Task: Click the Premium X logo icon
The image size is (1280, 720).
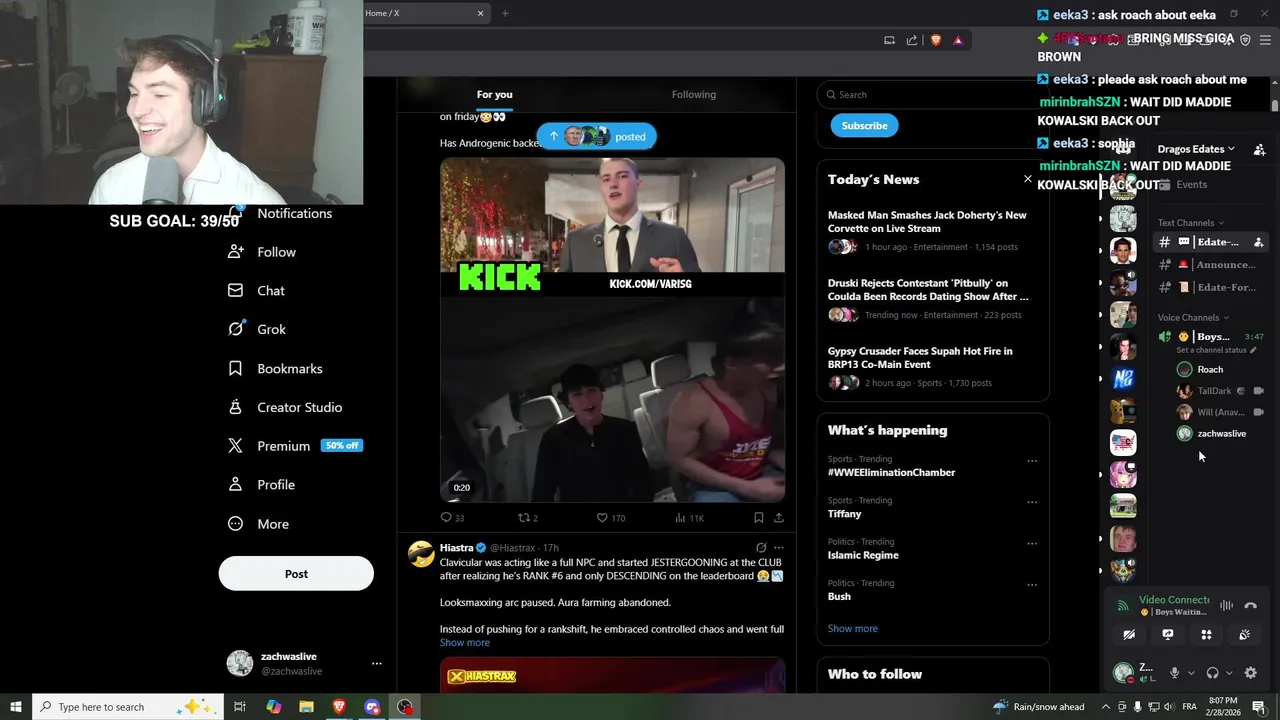Action: coord(235,446)
